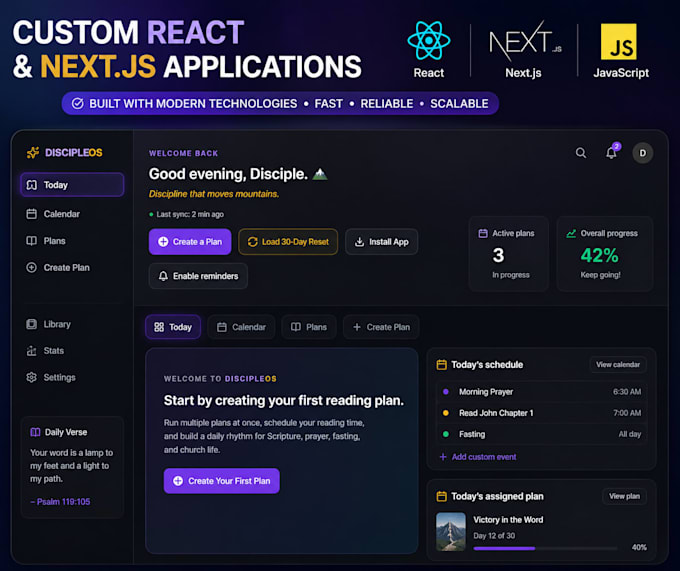Switch to the Plans tab

click(309, 327)
